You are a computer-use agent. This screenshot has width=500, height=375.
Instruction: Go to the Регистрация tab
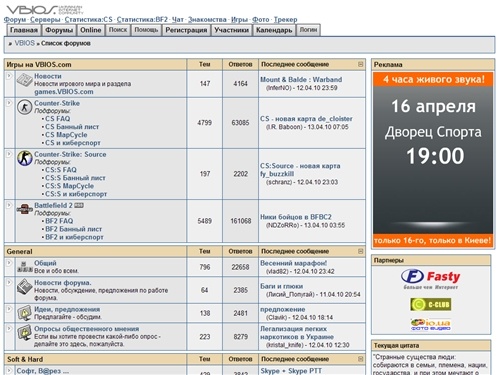point(186,30)
